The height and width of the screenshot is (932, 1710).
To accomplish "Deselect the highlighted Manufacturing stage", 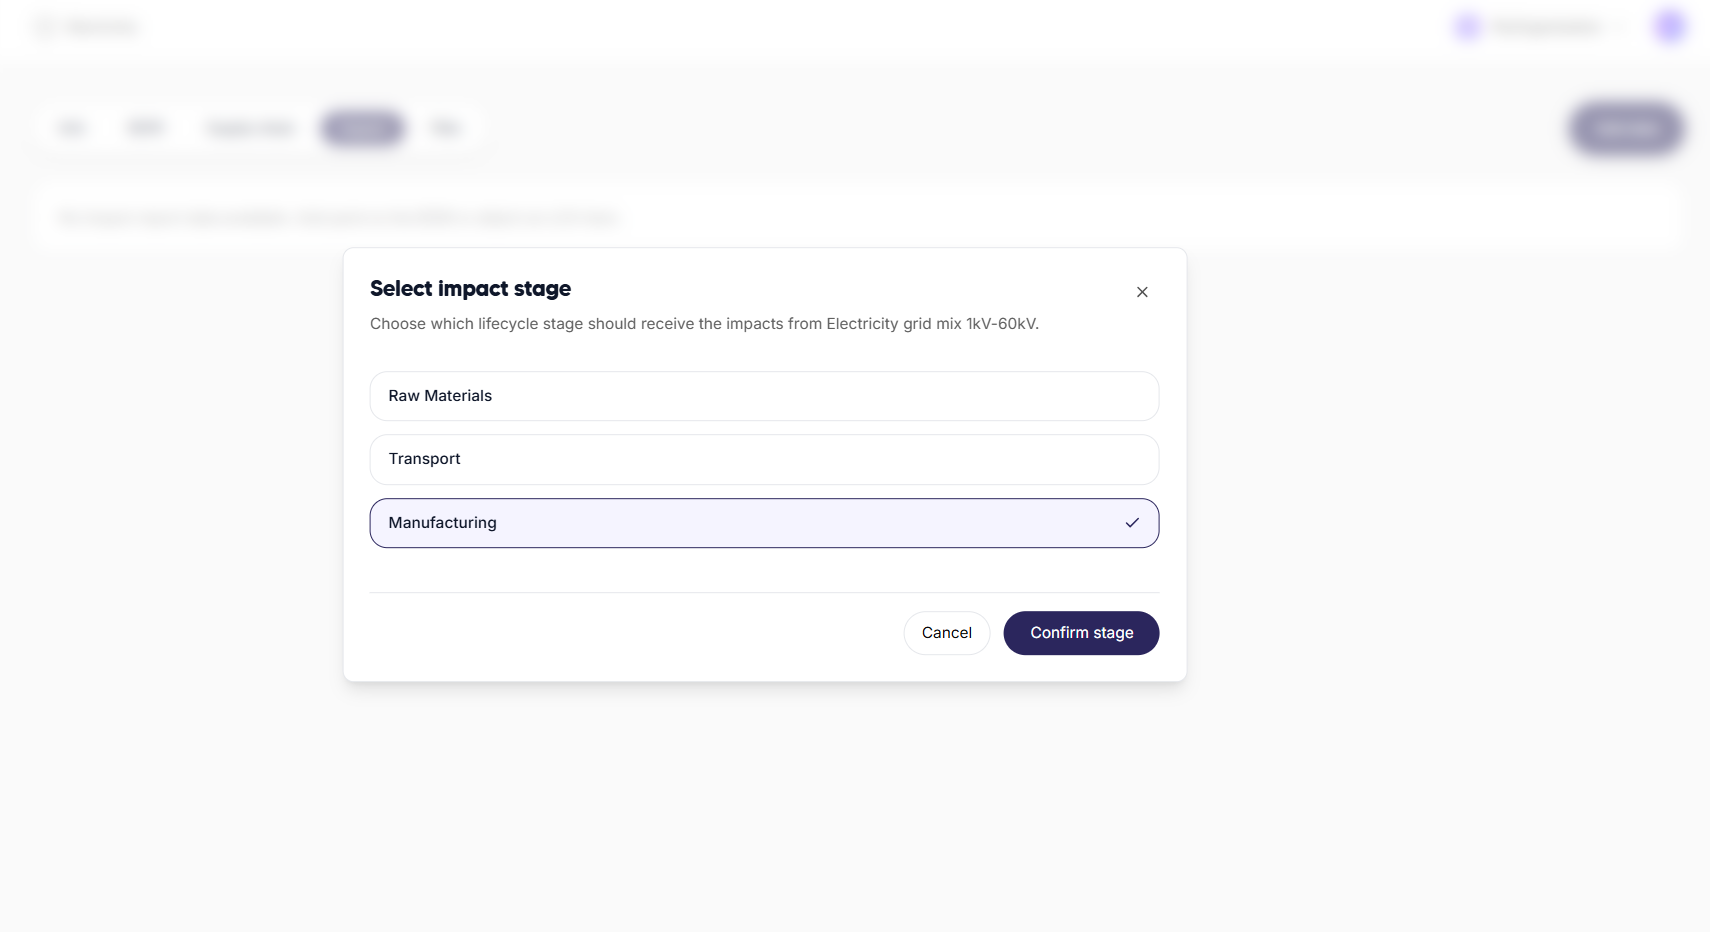I will [764, 522].
